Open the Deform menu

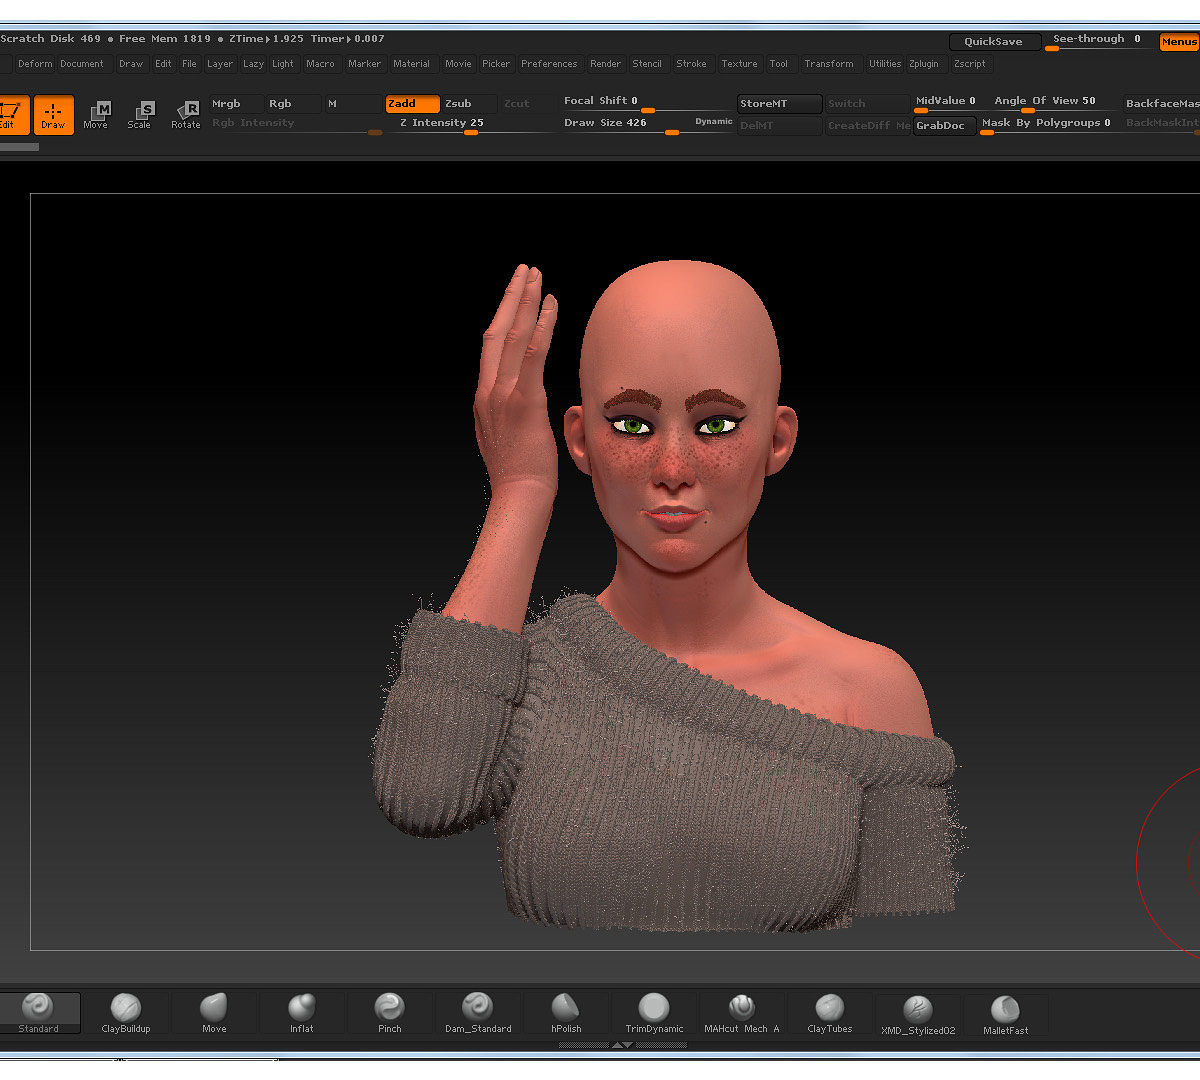click(35, 64)
